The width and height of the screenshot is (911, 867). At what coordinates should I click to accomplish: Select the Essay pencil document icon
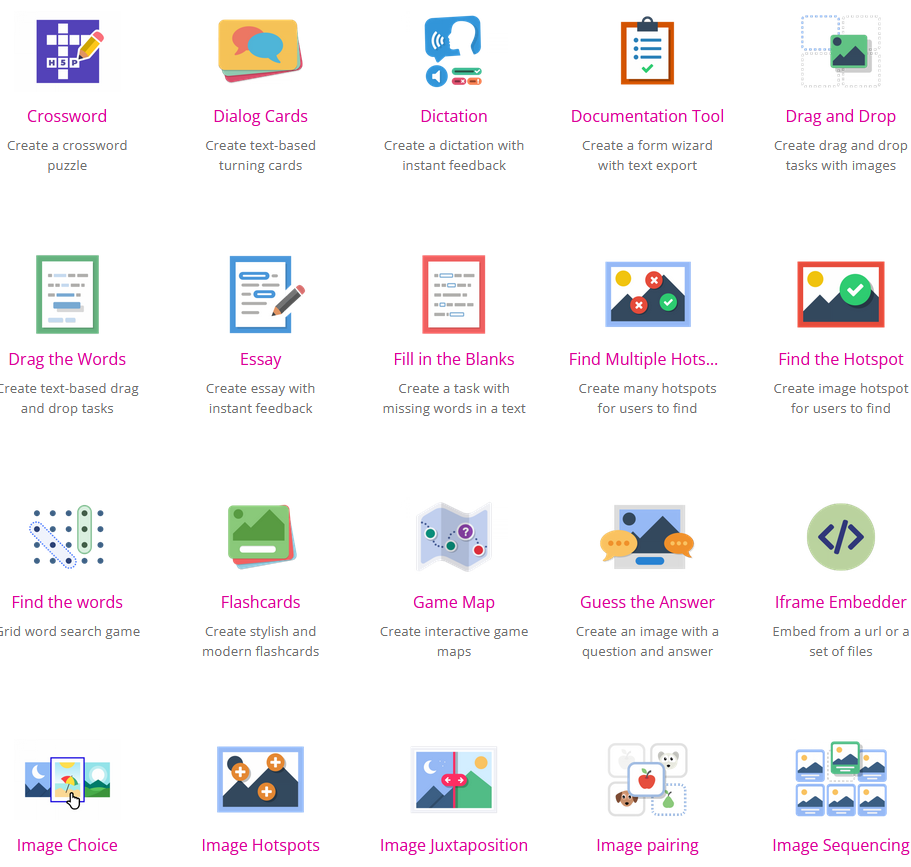point(261,294)
